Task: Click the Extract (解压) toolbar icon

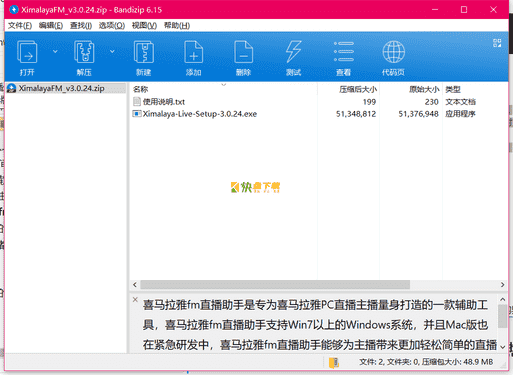Action: tap(84, 52)
